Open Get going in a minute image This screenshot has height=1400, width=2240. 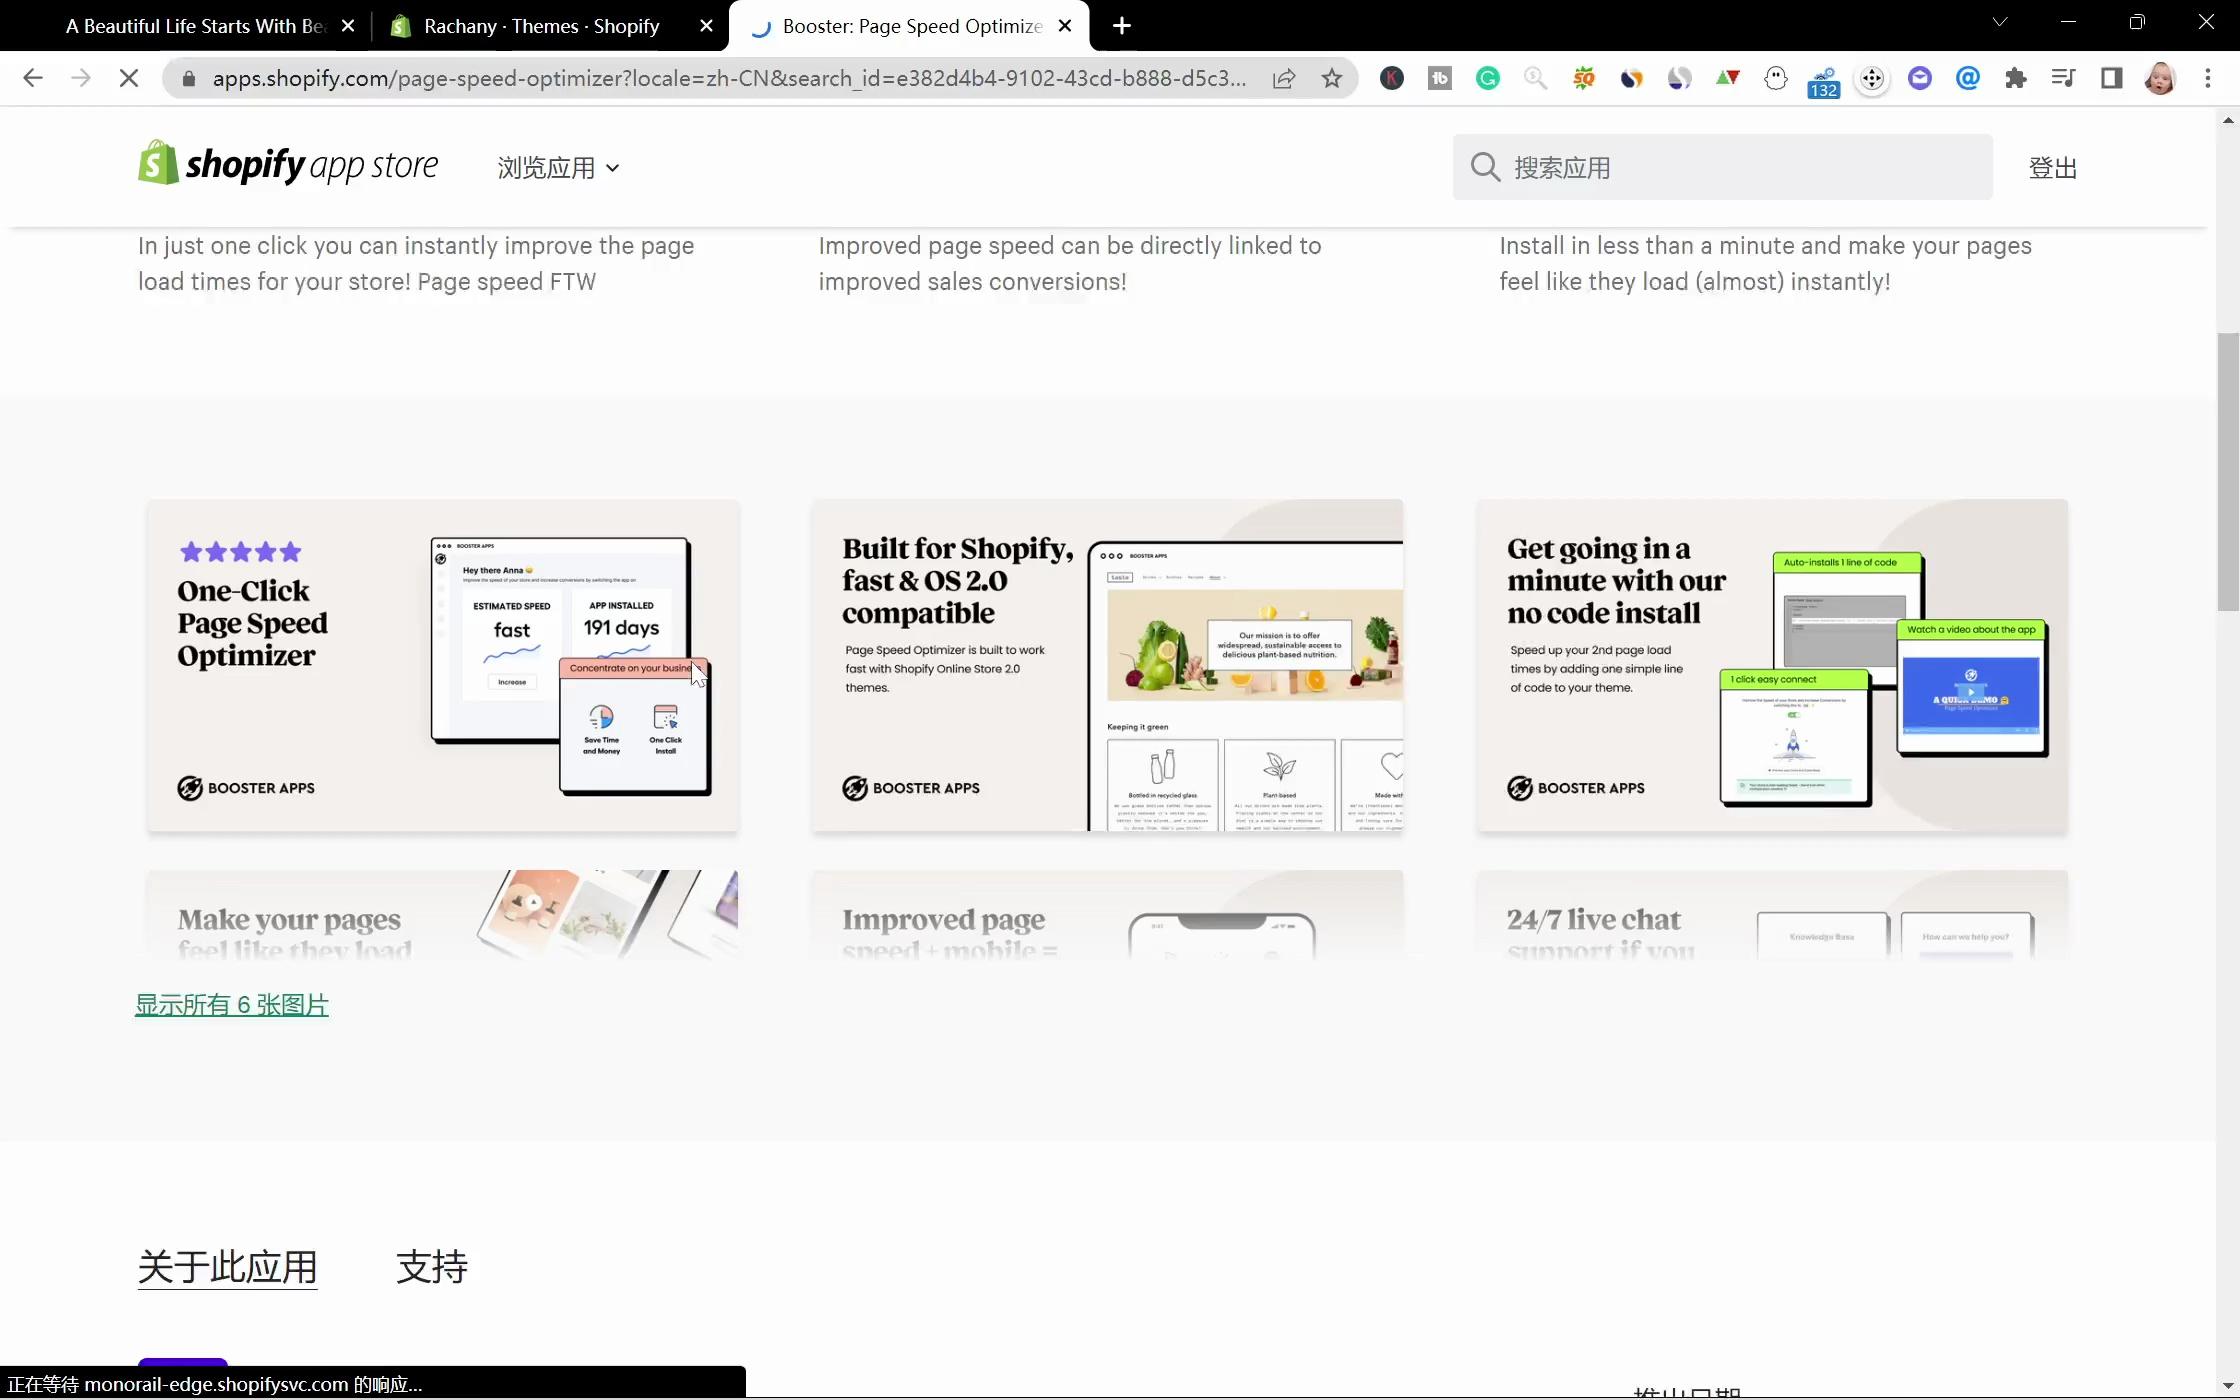(x=1772, y=665)
